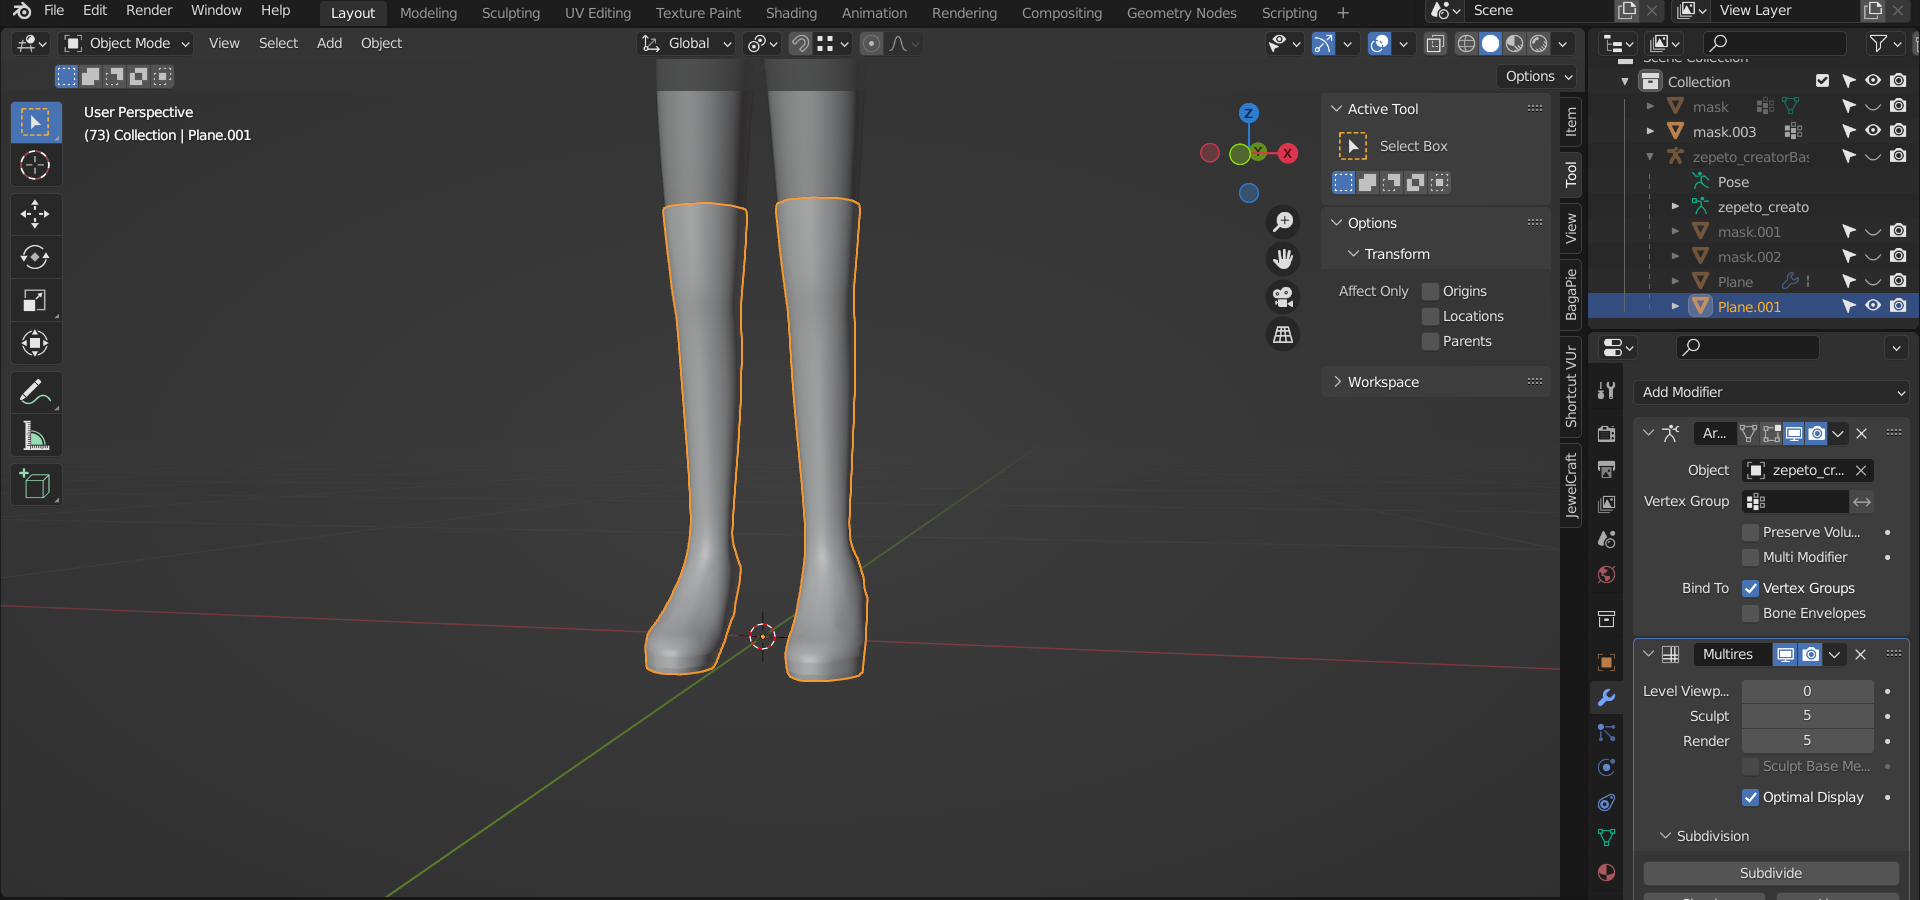This screenshot has width=1920, height=900.
Task: Switch to orthographic/perspective grid view icon
Action: point(1283,335)
